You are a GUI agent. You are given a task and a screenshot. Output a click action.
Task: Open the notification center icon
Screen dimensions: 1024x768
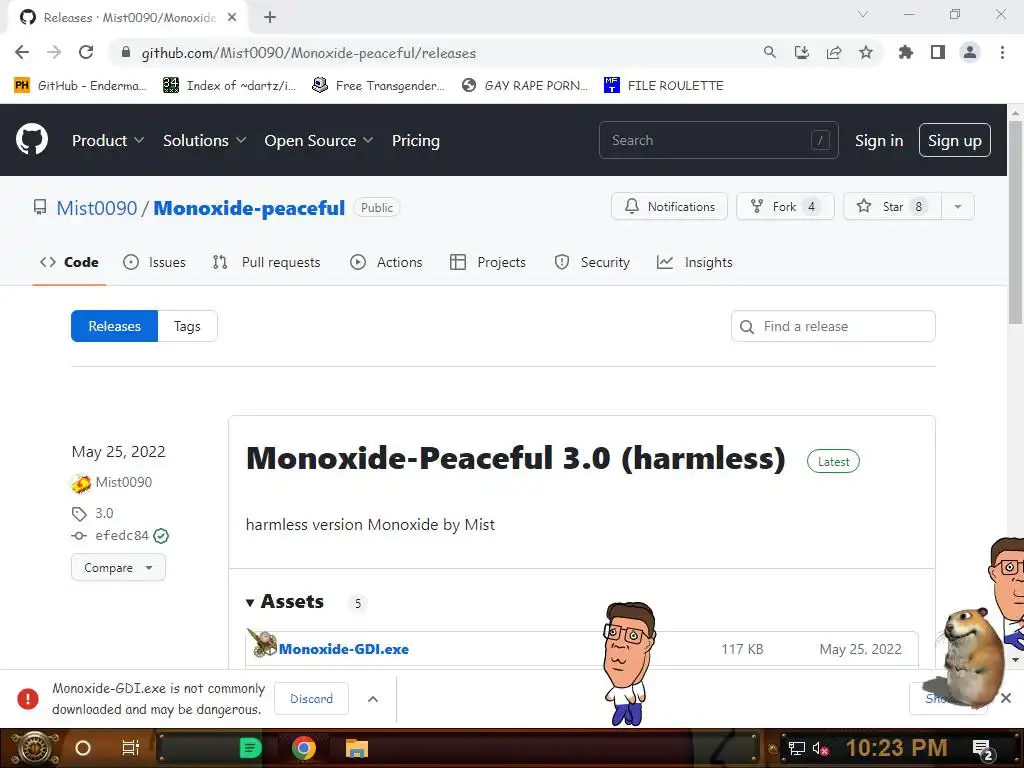(x=983, y=749)
